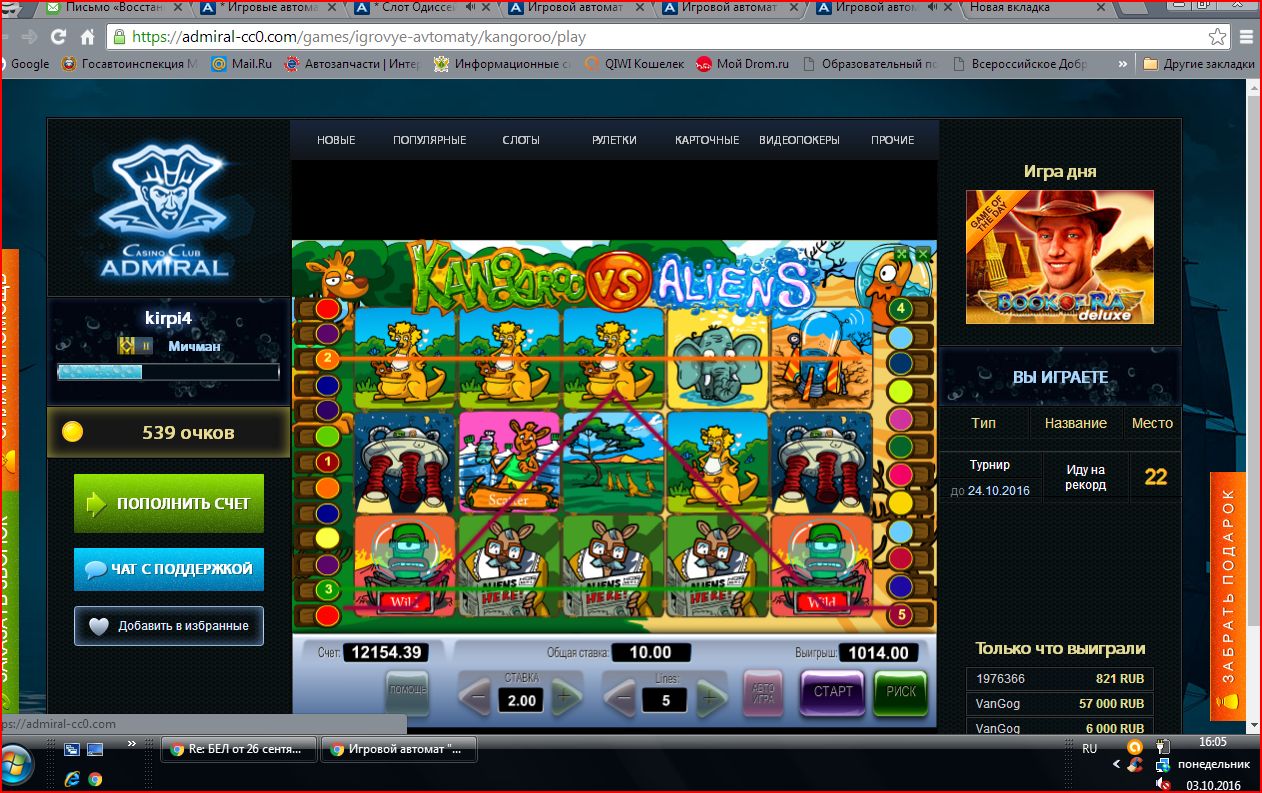This screenshot has width=1262, height=793.
Task: Click the address bar URL
Action: click(x=359, y=37)
